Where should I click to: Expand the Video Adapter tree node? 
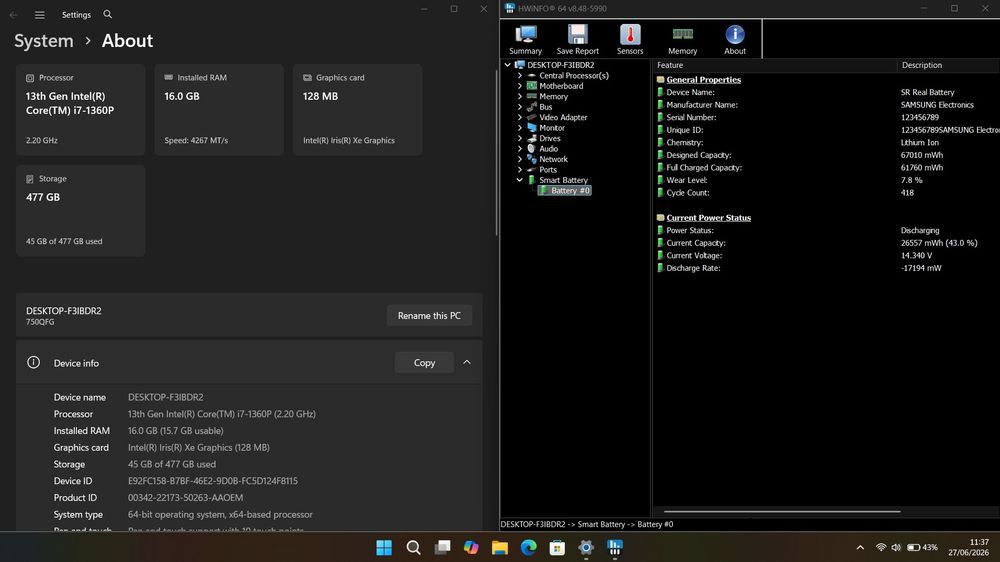tap(520, 117)
